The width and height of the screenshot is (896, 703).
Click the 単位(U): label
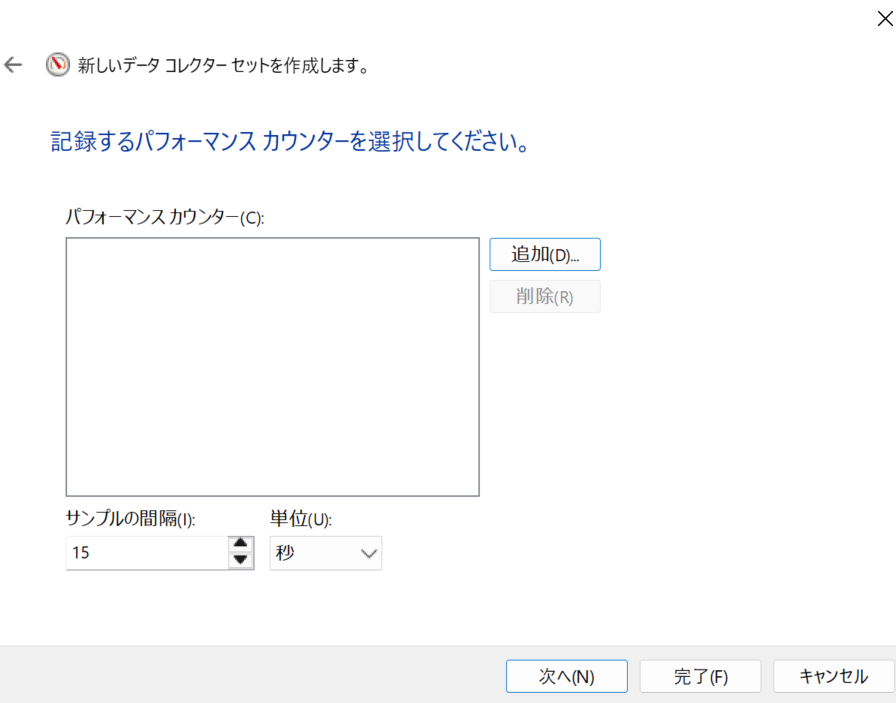(301, 518)
